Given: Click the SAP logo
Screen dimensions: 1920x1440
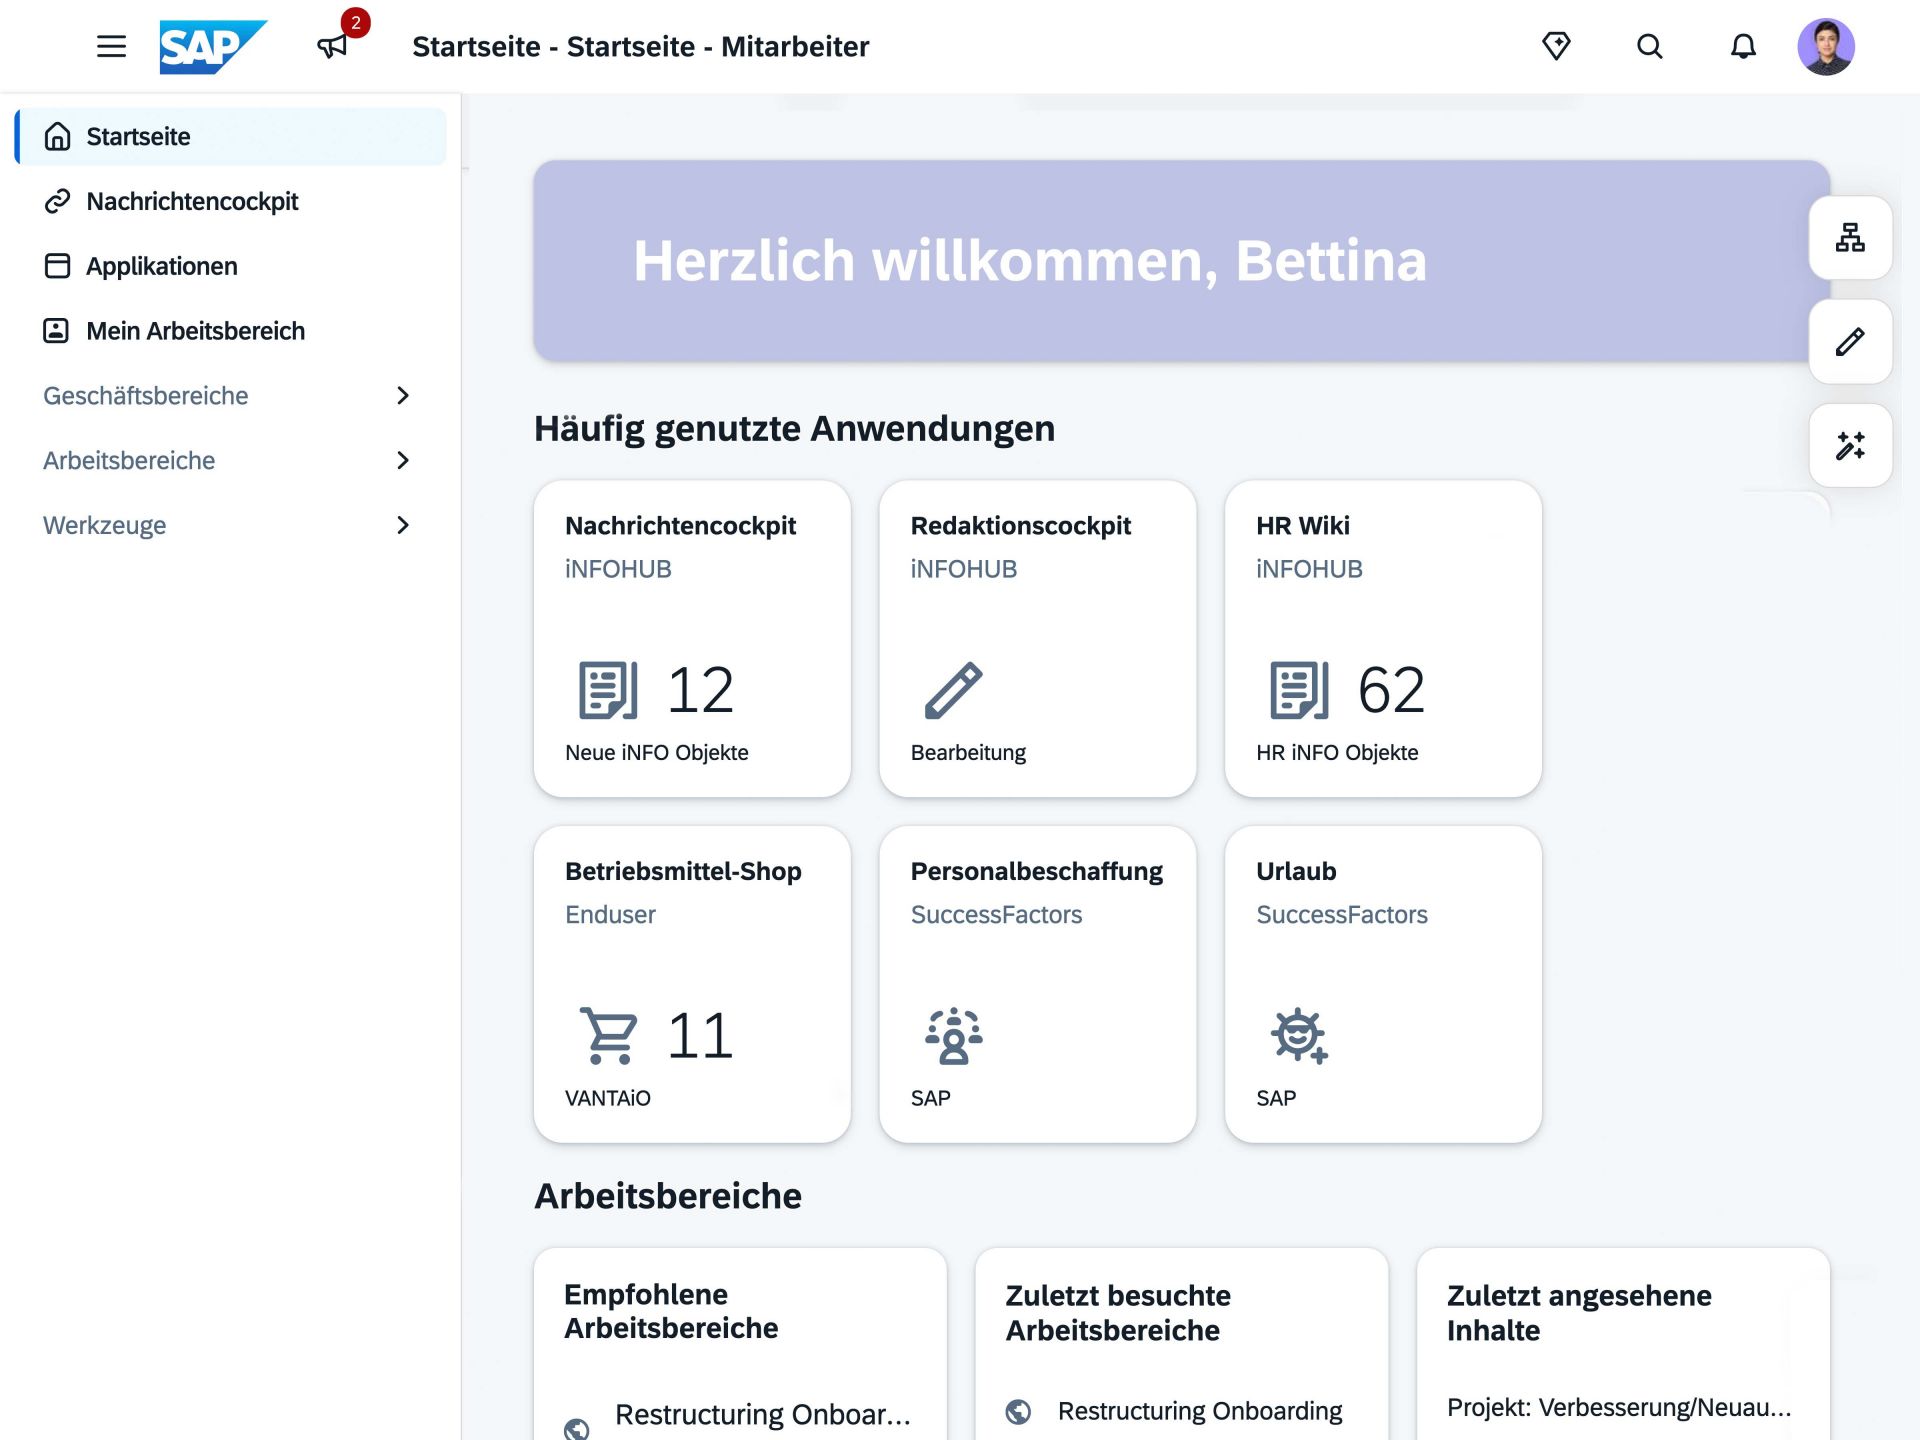Looking at the screenshot, I should [x=213, y=46].
